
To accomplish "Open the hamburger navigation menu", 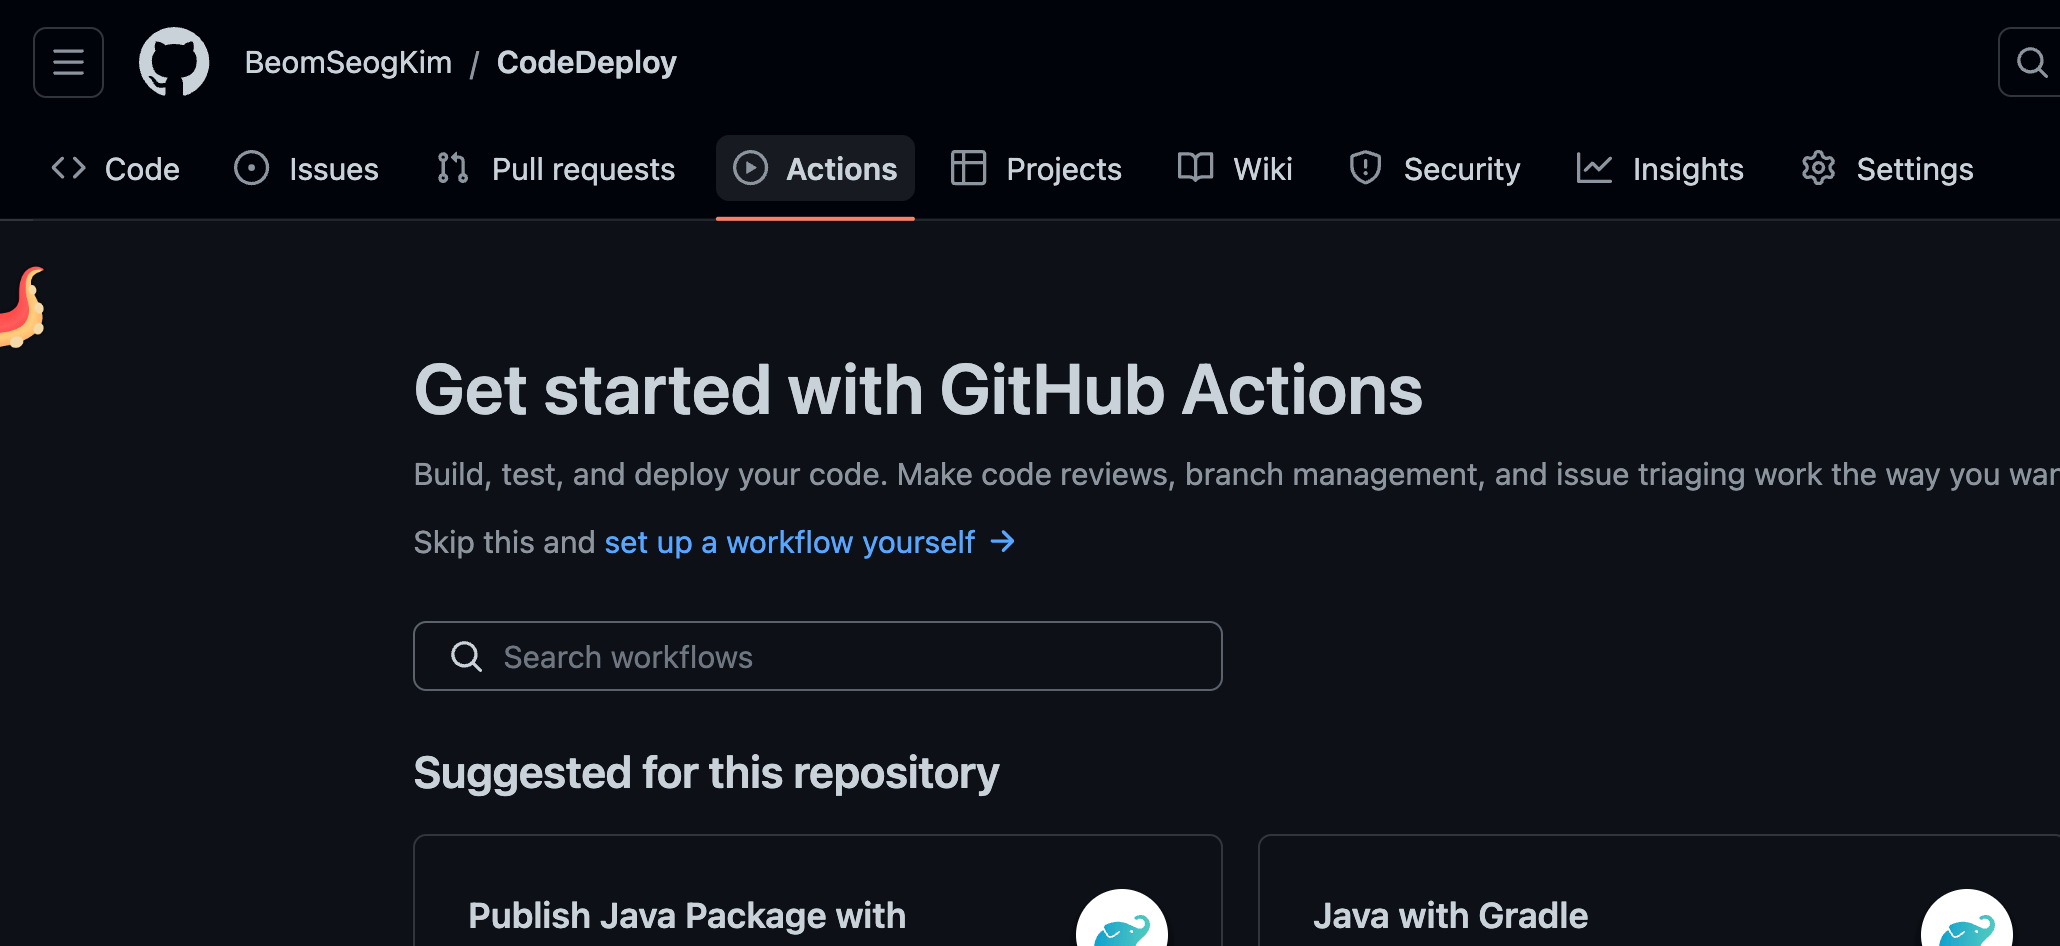I will coord(68,62).
